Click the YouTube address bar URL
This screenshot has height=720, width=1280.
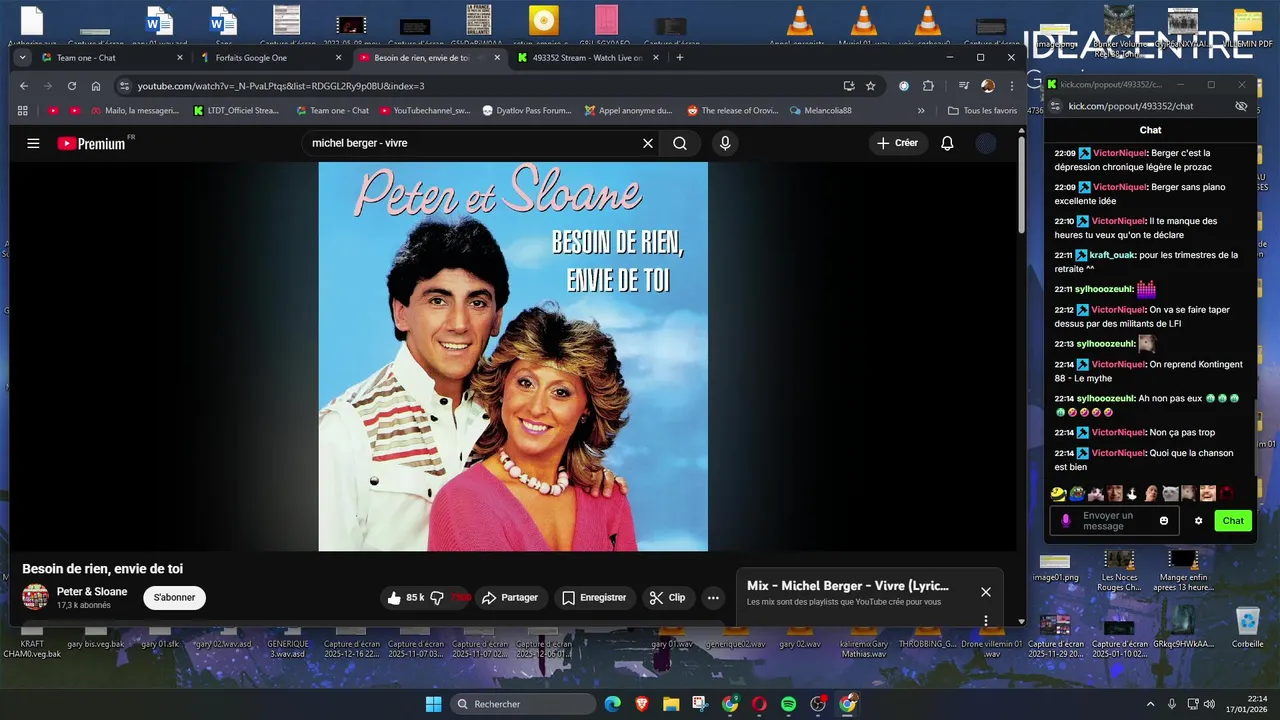[x=281, y=86]
